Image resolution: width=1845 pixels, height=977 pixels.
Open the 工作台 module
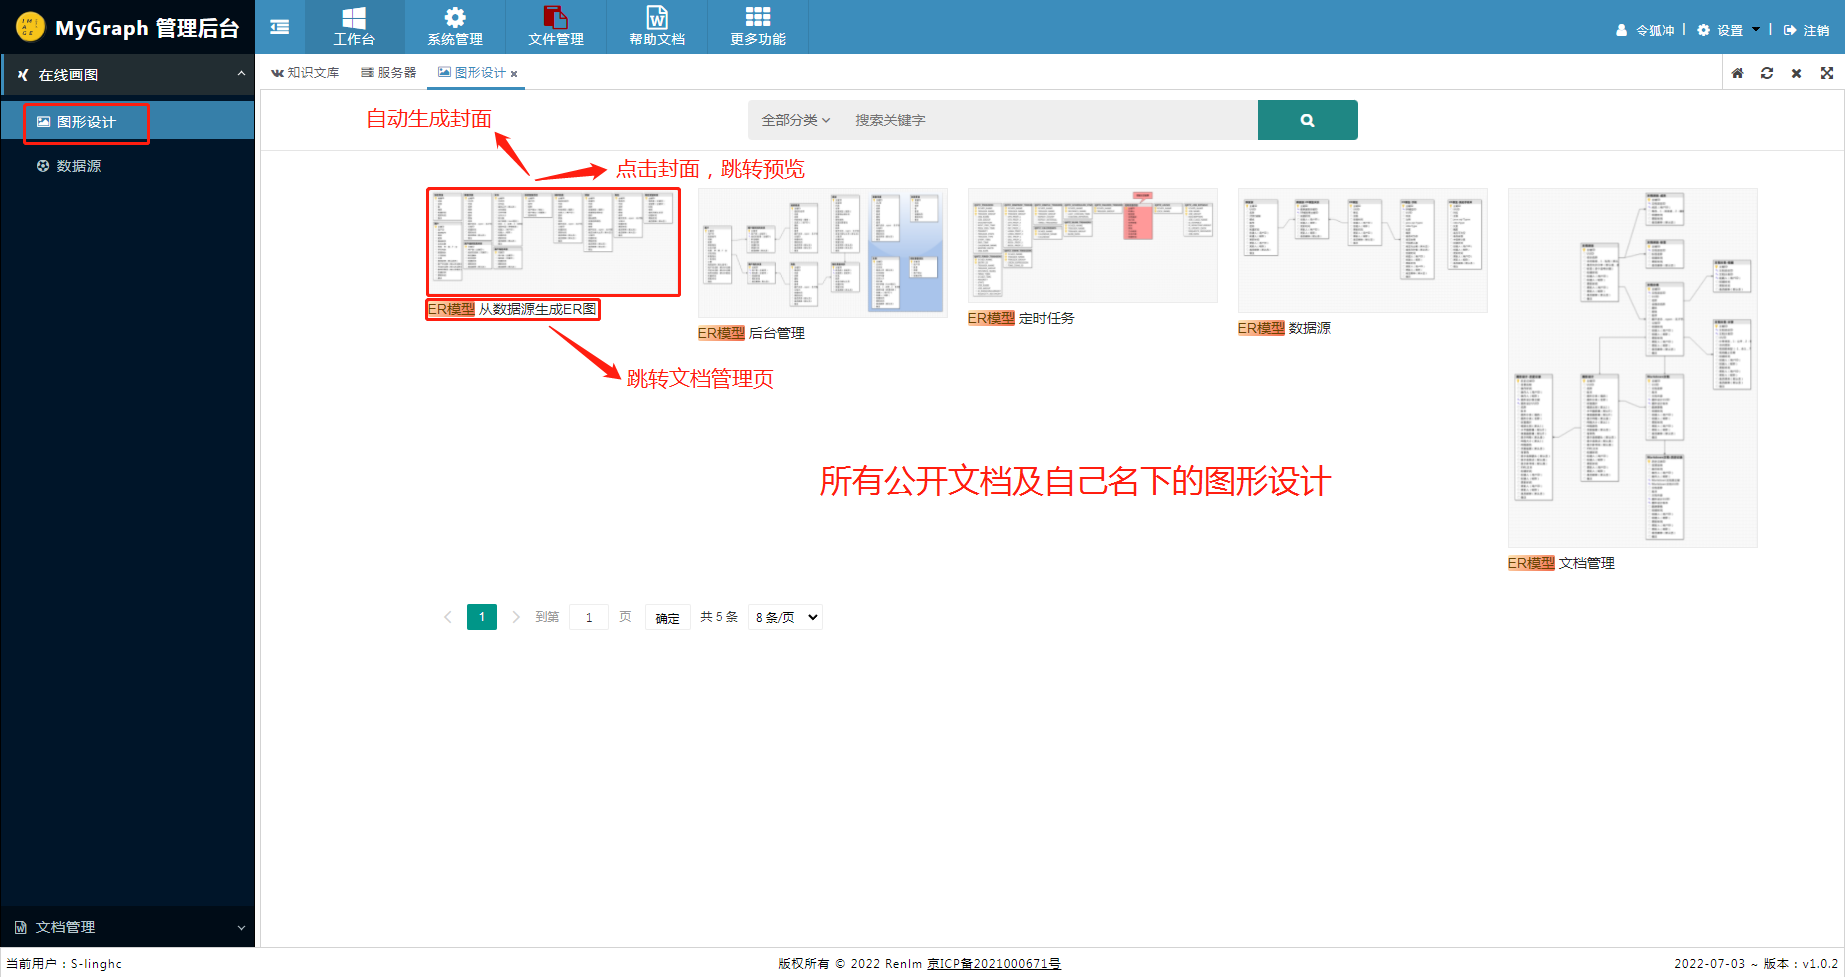click(355, 27)
